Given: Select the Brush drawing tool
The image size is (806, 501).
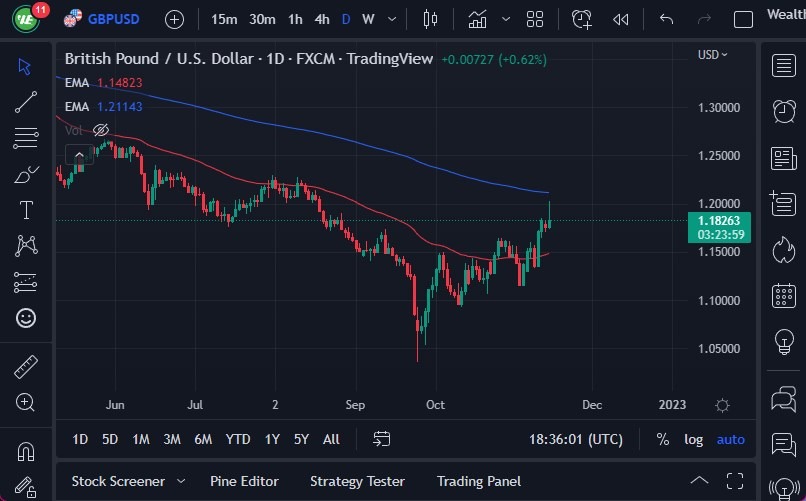Looking at the screenshot, I should [x=26, y=174].
